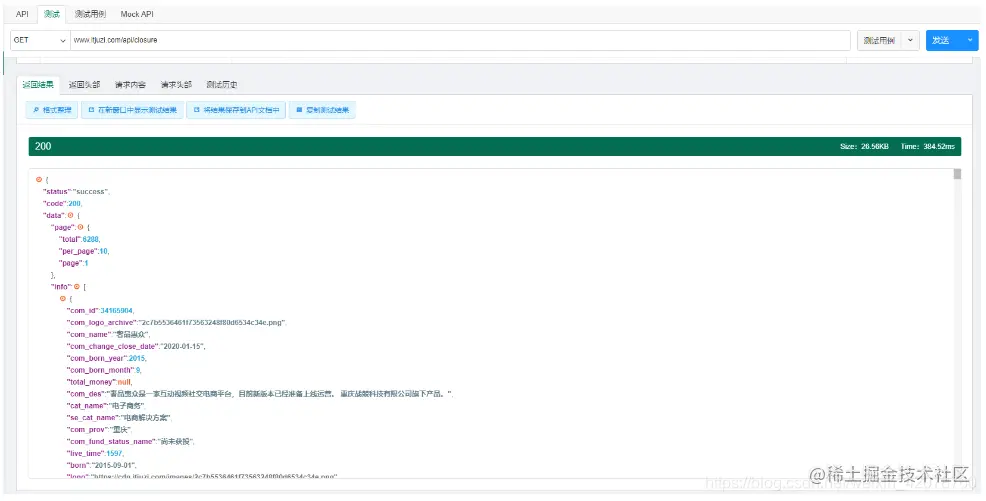Click the "com_prov":"重庆" line
Image resolution: width=986 pixels, height=501 pixels.
click(99, 430)
